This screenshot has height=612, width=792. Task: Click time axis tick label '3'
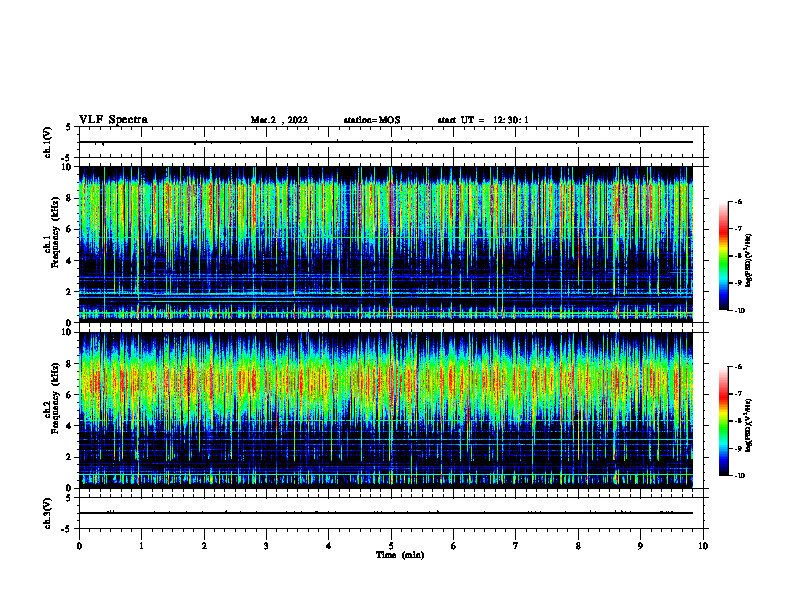pyautogui.click(x=266, y=546)
